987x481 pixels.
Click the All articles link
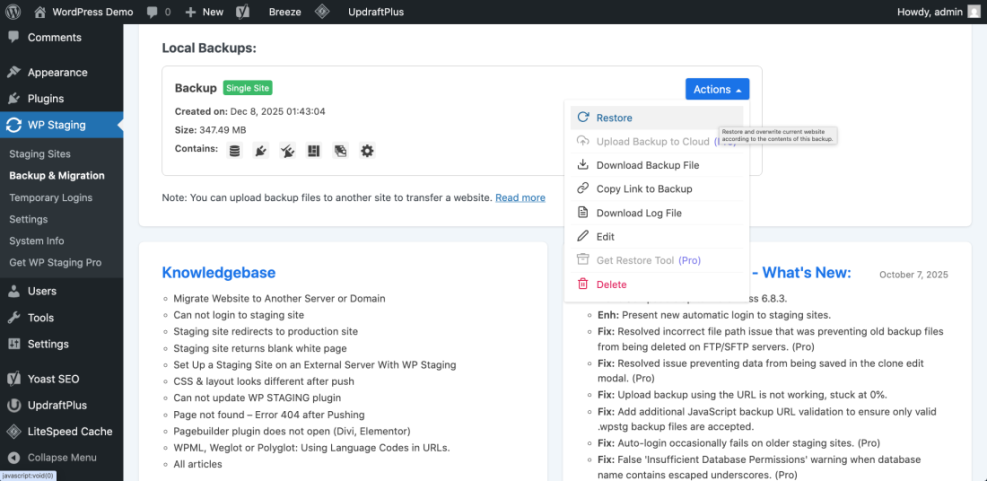click(198, 464)
